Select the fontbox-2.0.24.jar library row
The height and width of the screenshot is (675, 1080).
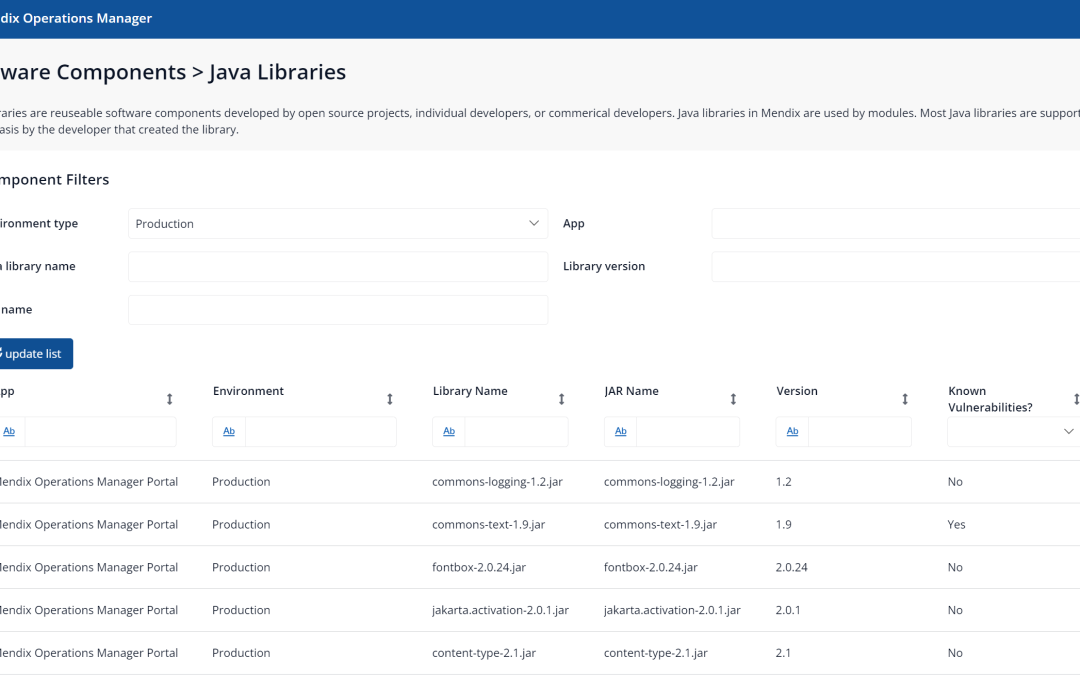pos(479,567)
